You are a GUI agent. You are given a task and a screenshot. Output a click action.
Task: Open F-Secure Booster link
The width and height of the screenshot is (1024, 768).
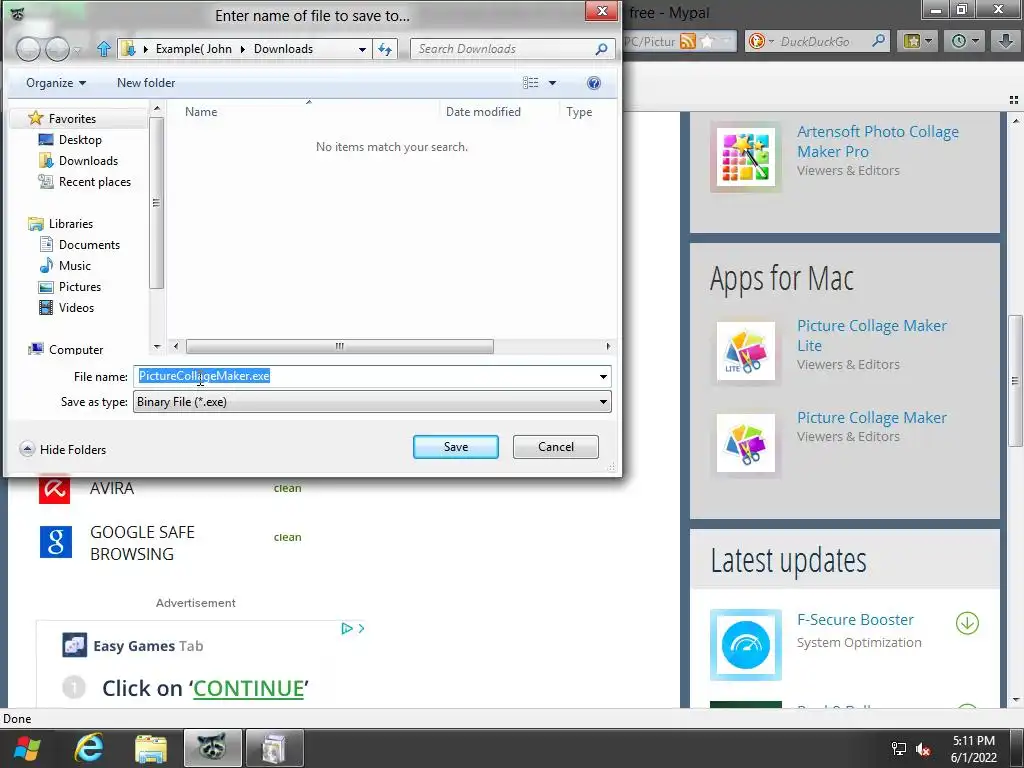click(x=855, y=620)
